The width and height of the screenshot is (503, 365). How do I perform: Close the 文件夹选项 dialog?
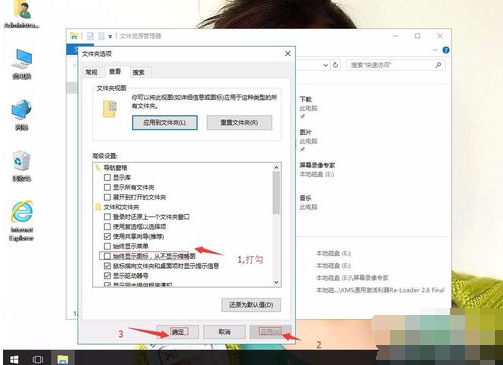point(288,54)
